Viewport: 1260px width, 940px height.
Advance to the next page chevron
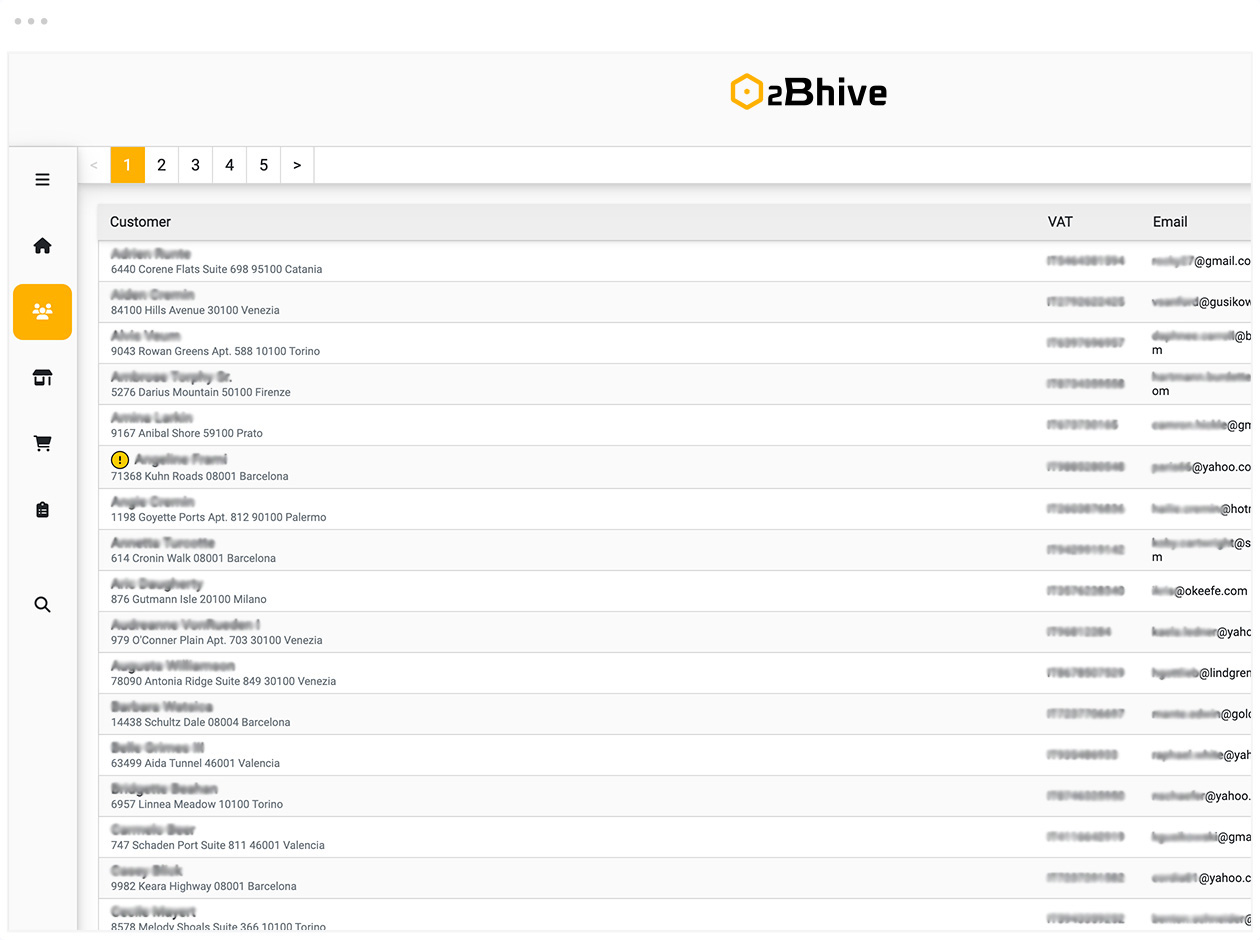[x=297, y=164]
